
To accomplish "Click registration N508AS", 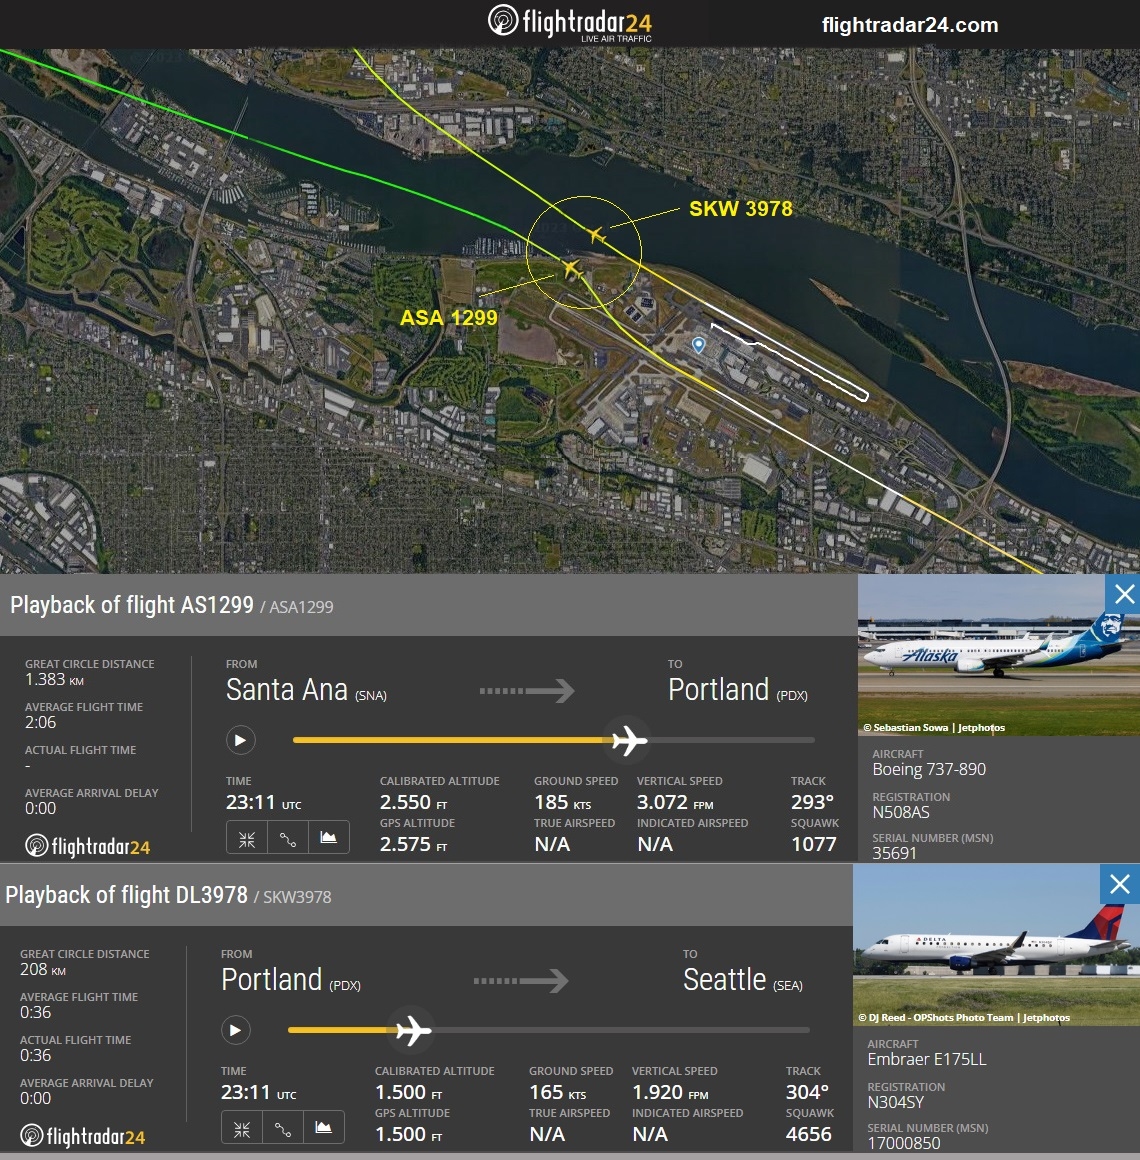I will (x=900, y=812).
